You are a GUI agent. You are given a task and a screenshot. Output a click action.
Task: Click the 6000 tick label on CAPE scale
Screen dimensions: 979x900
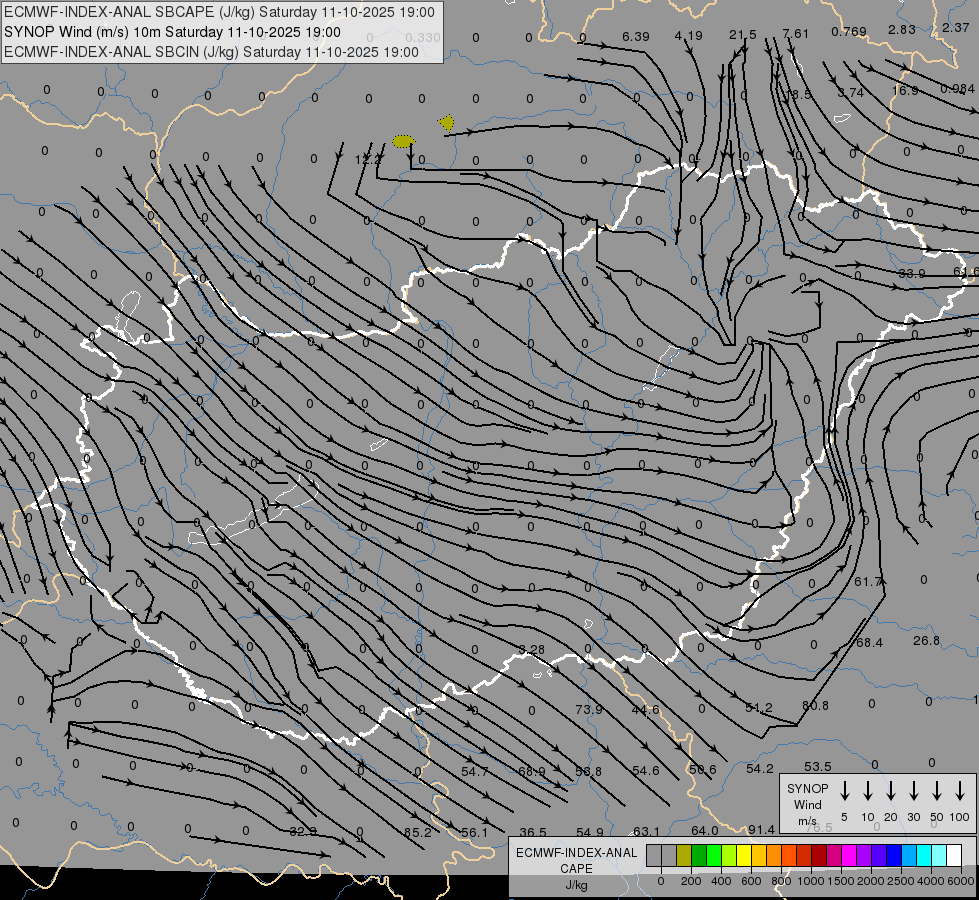coord(962,881)
